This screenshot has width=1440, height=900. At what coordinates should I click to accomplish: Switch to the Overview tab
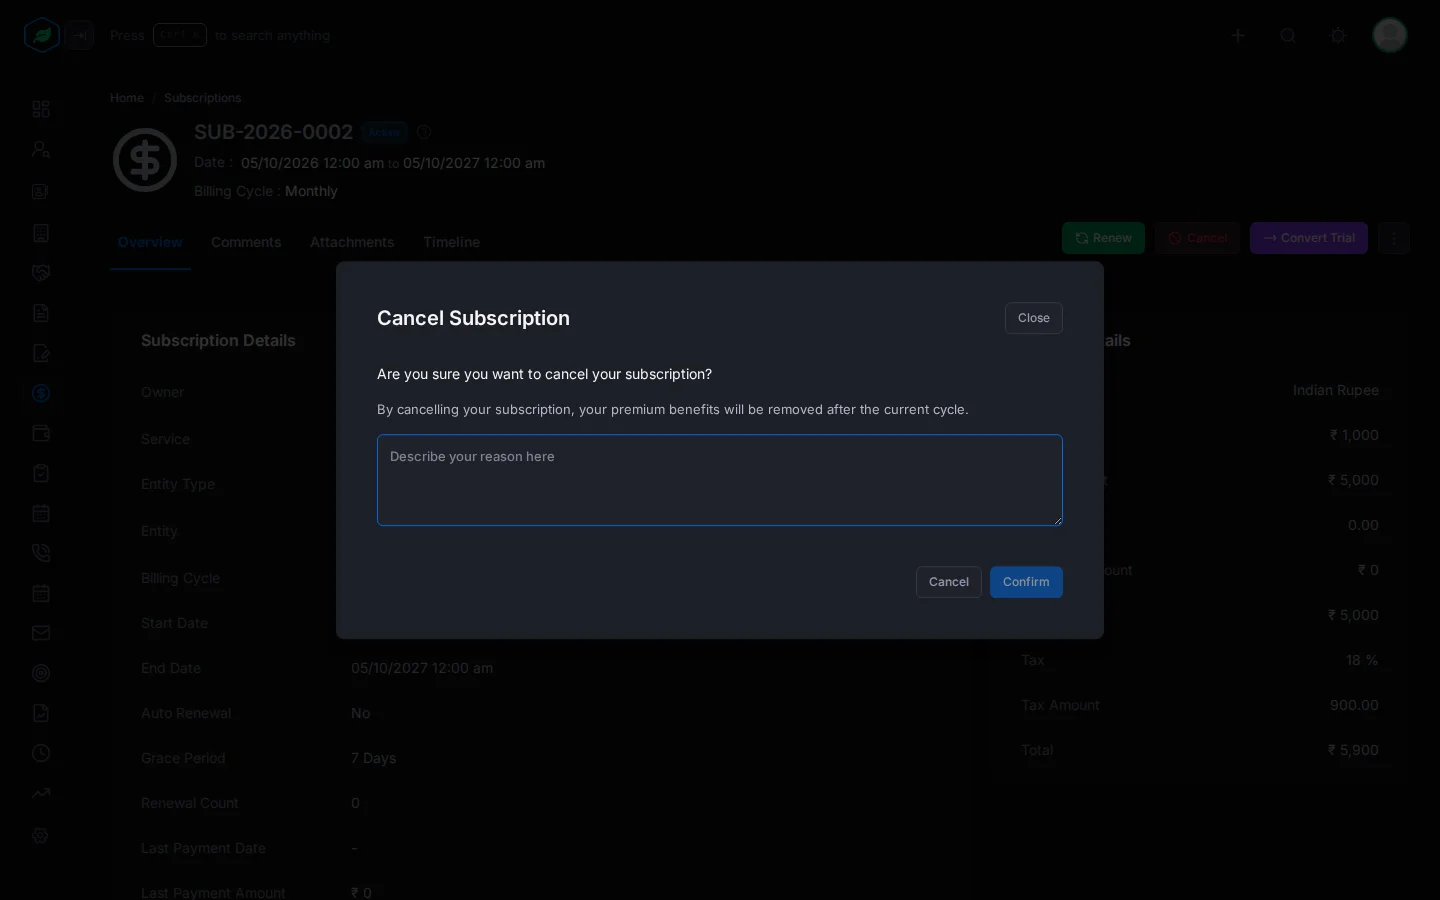click(150, 242)
